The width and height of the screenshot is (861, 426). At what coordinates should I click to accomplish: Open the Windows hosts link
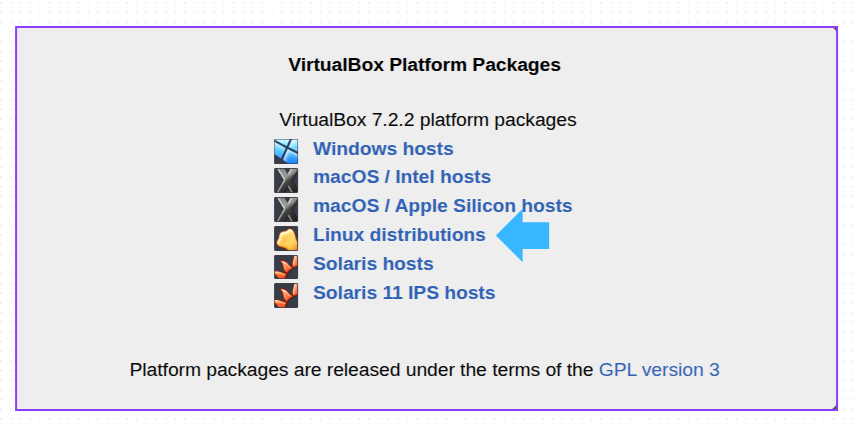pyautogui.click(x=383, y=149)
